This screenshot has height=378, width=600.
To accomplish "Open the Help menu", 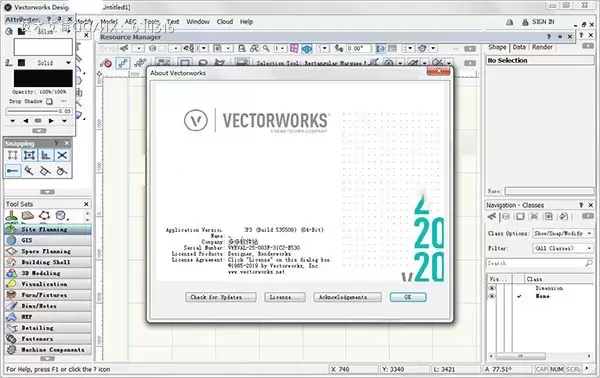I will [x=246, y=22].
